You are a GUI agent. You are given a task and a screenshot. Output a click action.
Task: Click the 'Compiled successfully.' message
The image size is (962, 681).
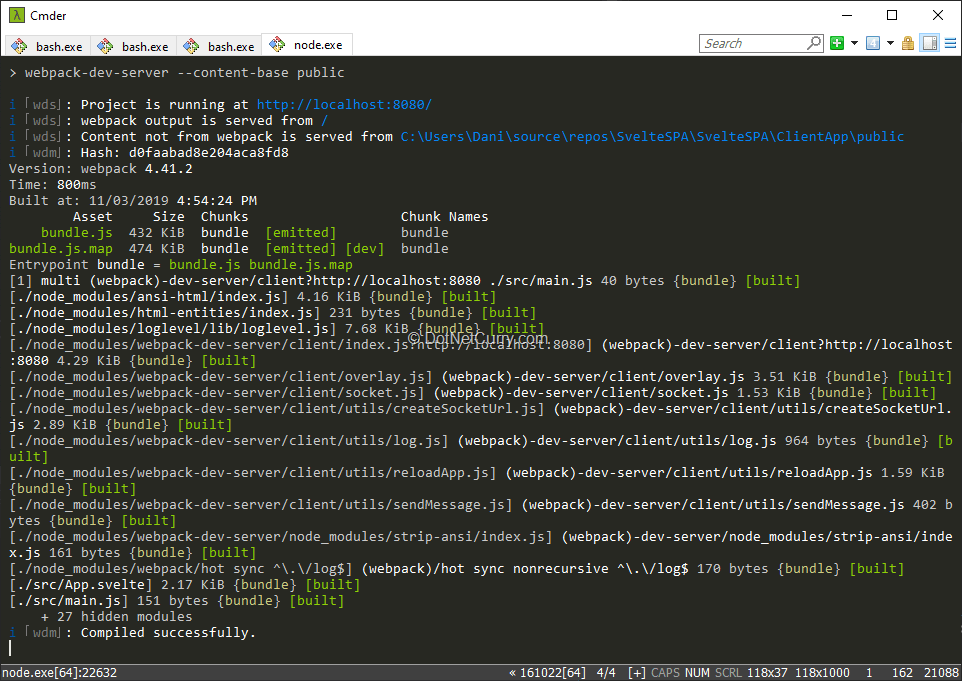click(x=168, y=633)
